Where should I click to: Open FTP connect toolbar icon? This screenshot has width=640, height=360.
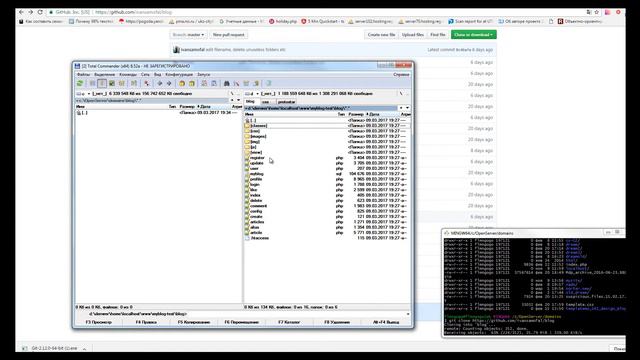coord(204,83)
